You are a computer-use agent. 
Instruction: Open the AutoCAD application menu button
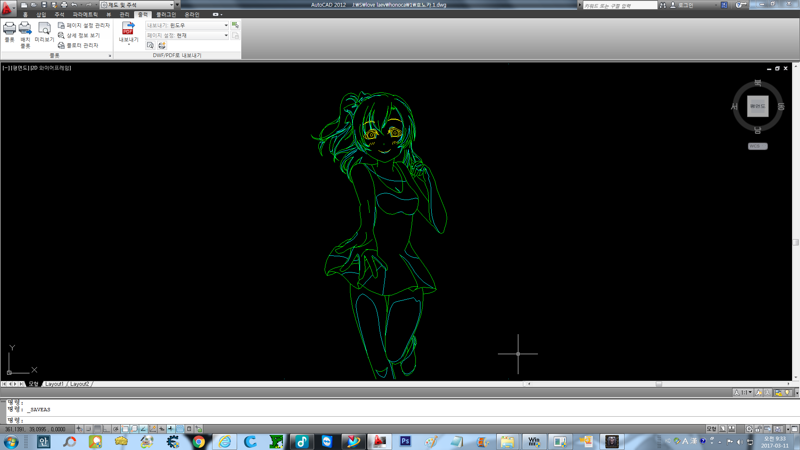pyautogui.click(x=7, y=8)
